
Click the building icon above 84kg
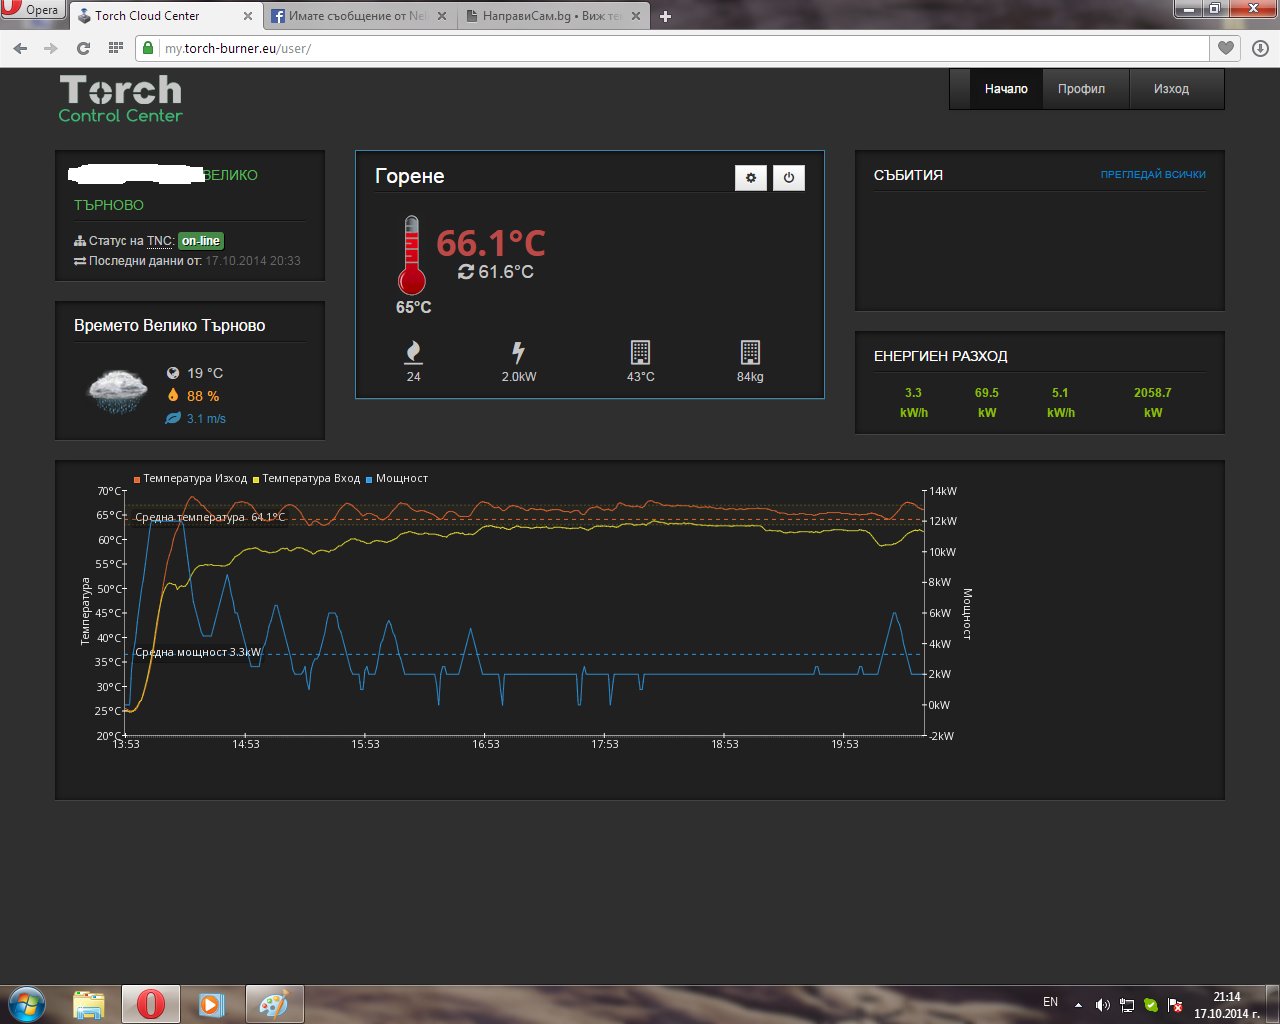750,352
